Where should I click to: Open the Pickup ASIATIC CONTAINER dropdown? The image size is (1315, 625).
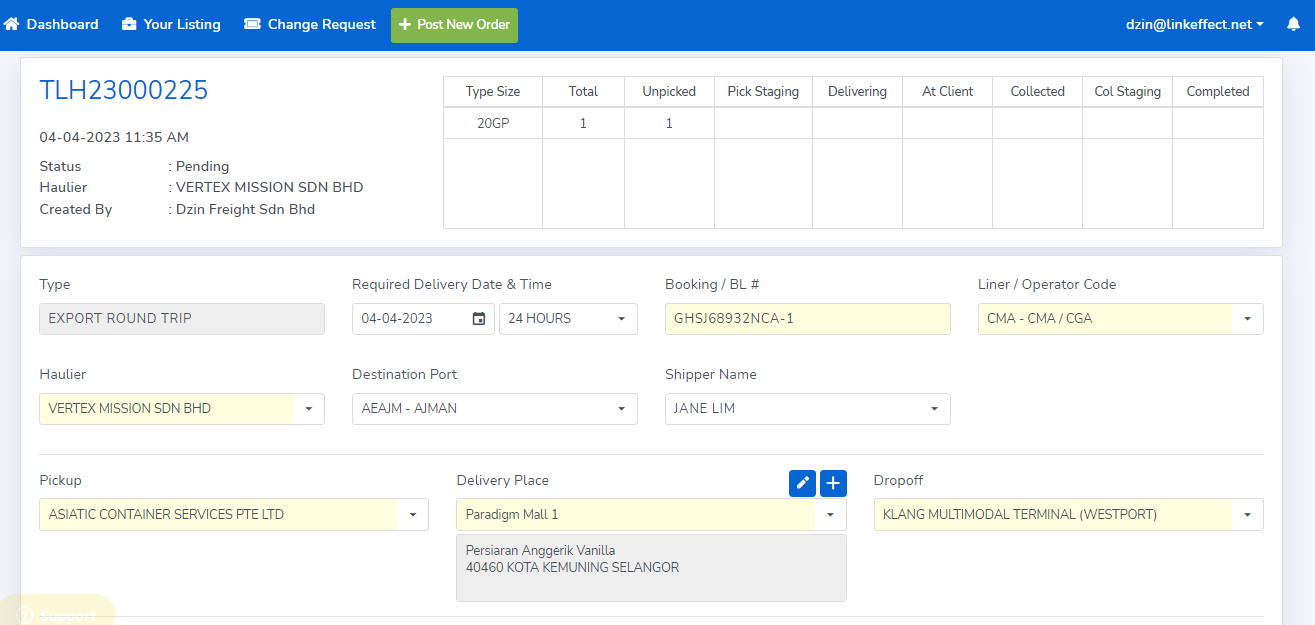point(233,515)
